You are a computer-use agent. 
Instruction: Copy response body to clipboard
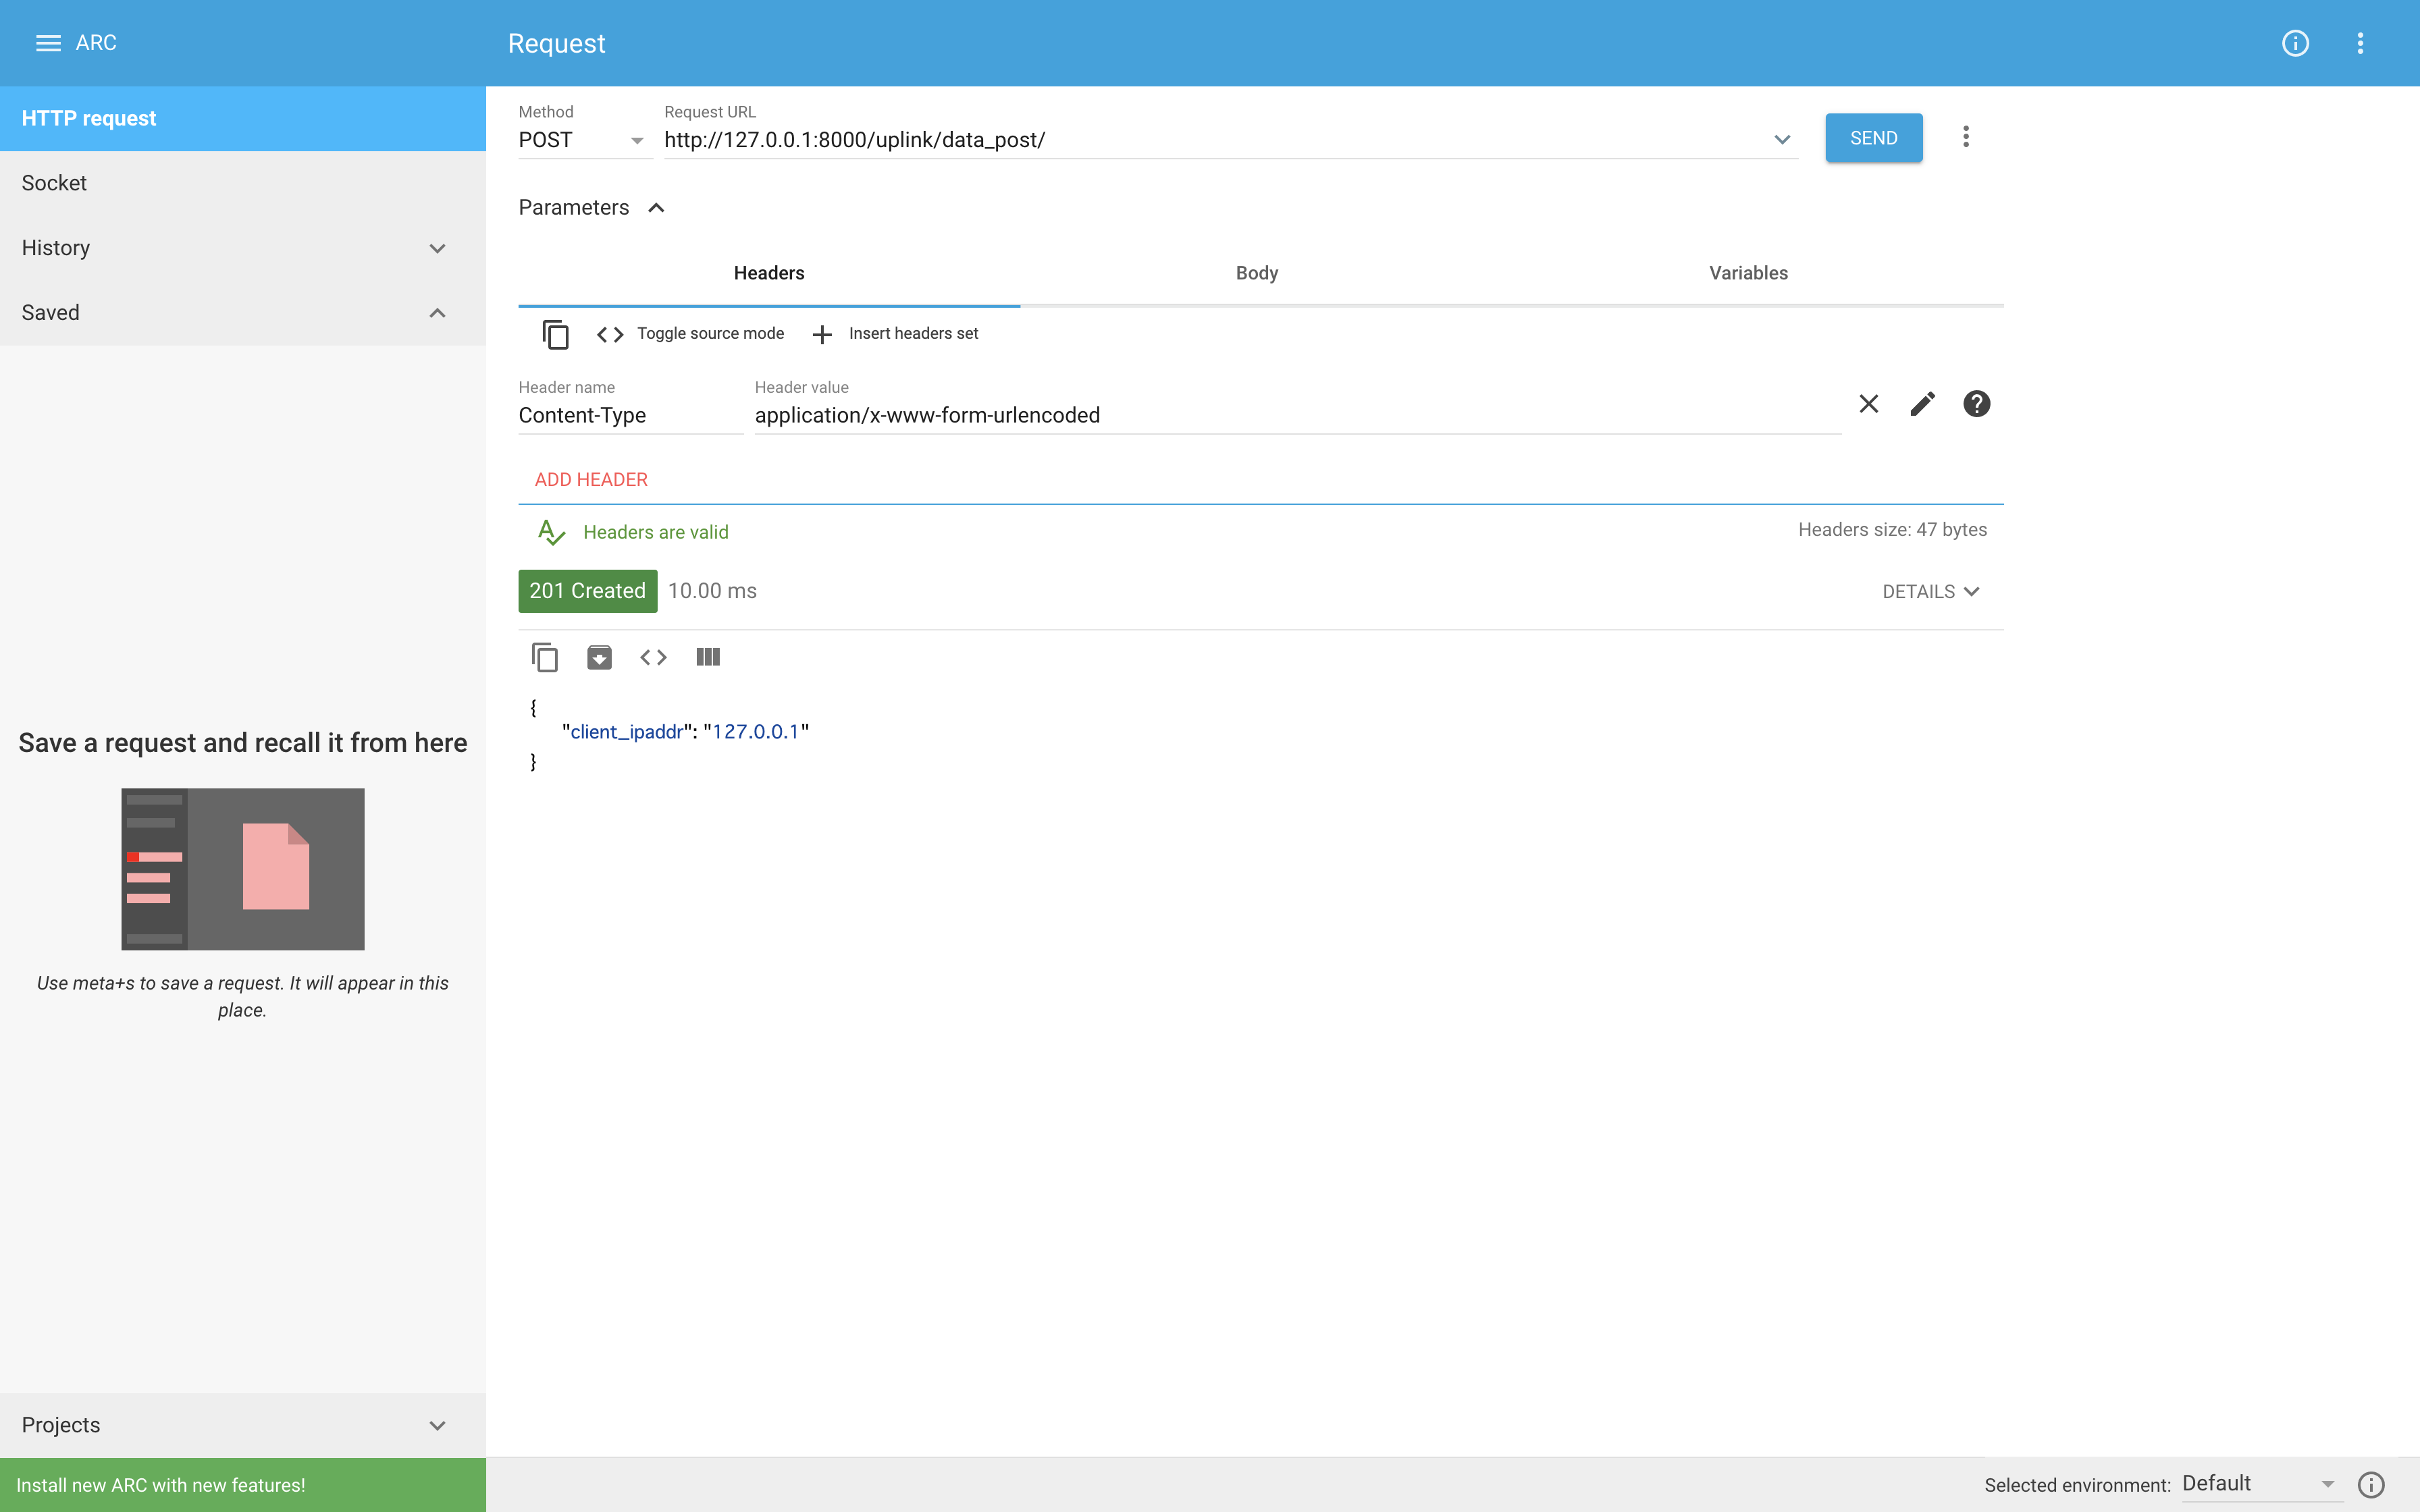click(545, 657)
